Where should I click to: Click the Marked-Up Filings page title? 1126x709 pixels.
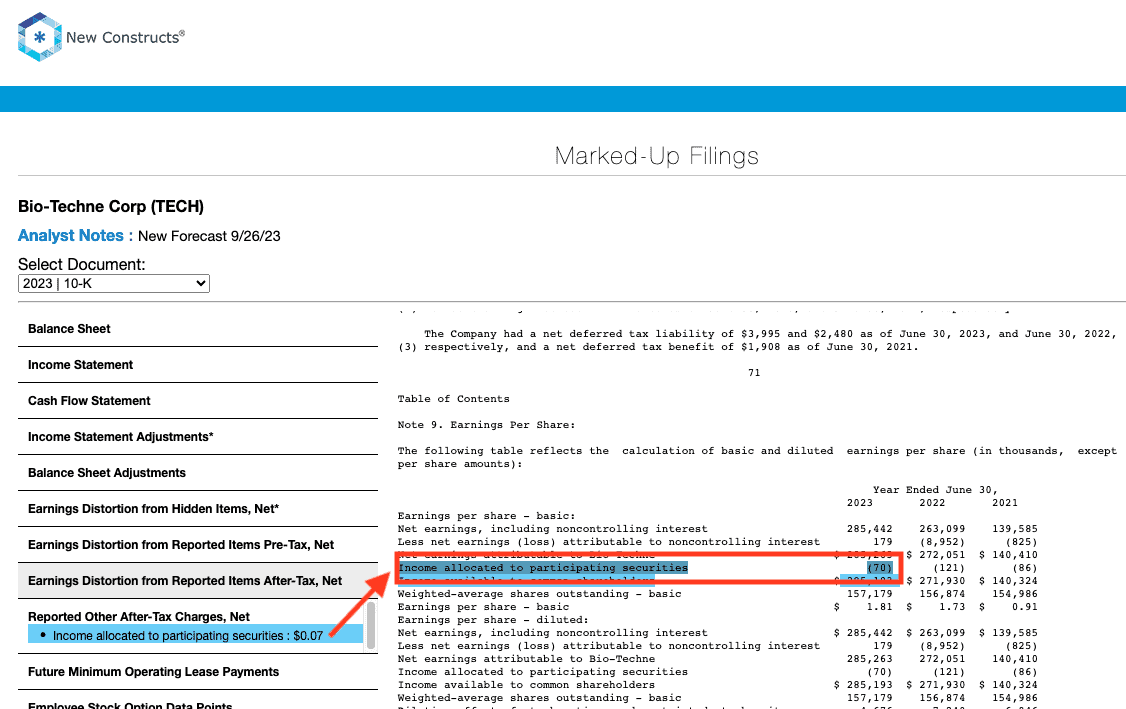click(656, 156)
